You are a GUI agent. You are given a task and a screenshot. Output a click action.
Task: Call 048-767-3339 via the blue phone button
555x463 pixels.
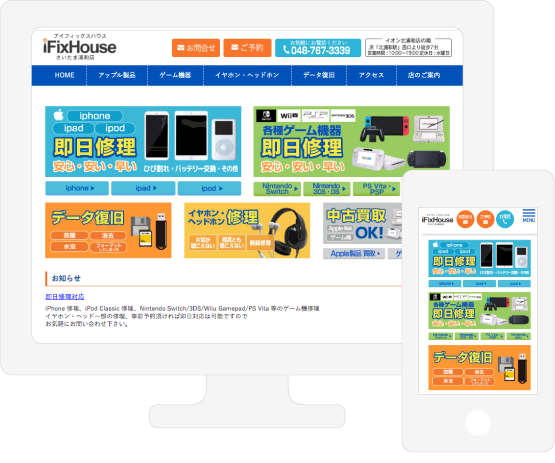tap(318, 48)
